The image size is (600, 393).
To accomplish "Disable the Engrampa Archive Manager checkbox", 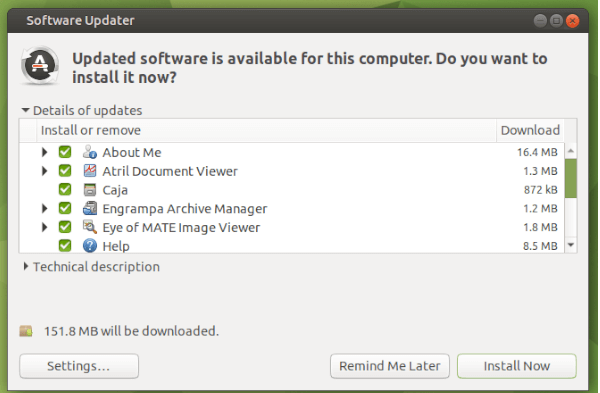I will pos(65,208).
